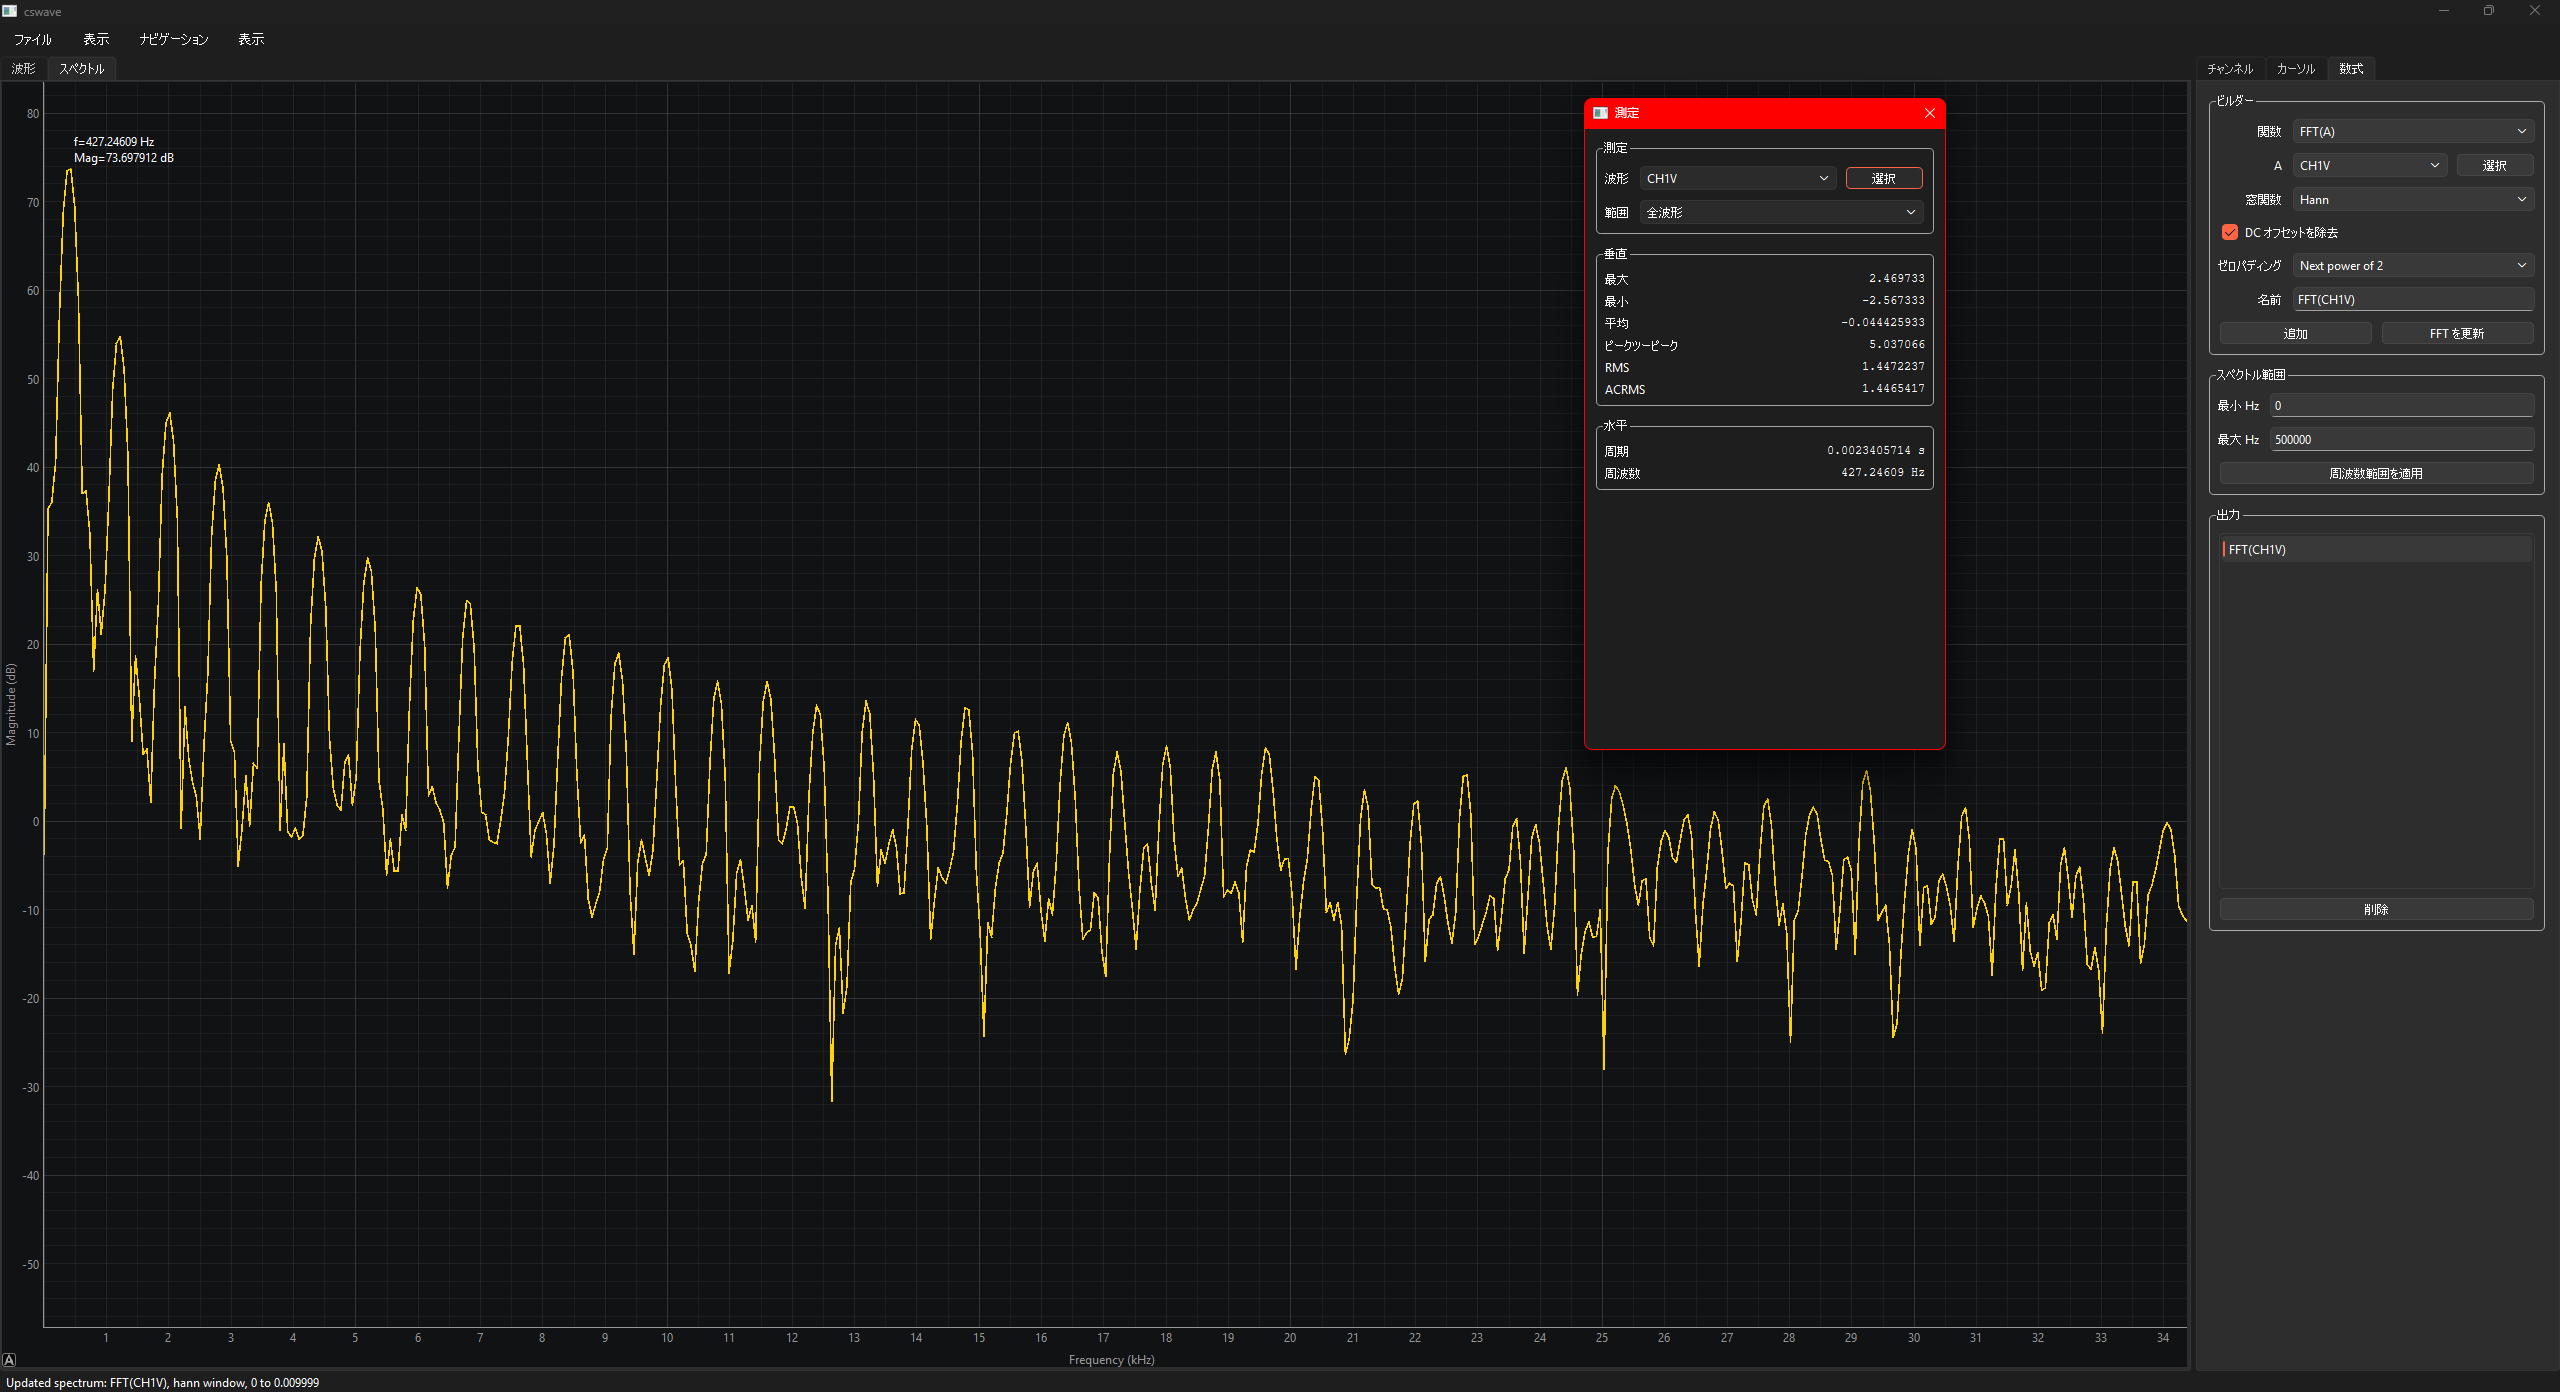This screenshot has height=1392, width=2560.
Task: Click the A auto-scale icon at bottom-left
Action: pos(9,1360)
